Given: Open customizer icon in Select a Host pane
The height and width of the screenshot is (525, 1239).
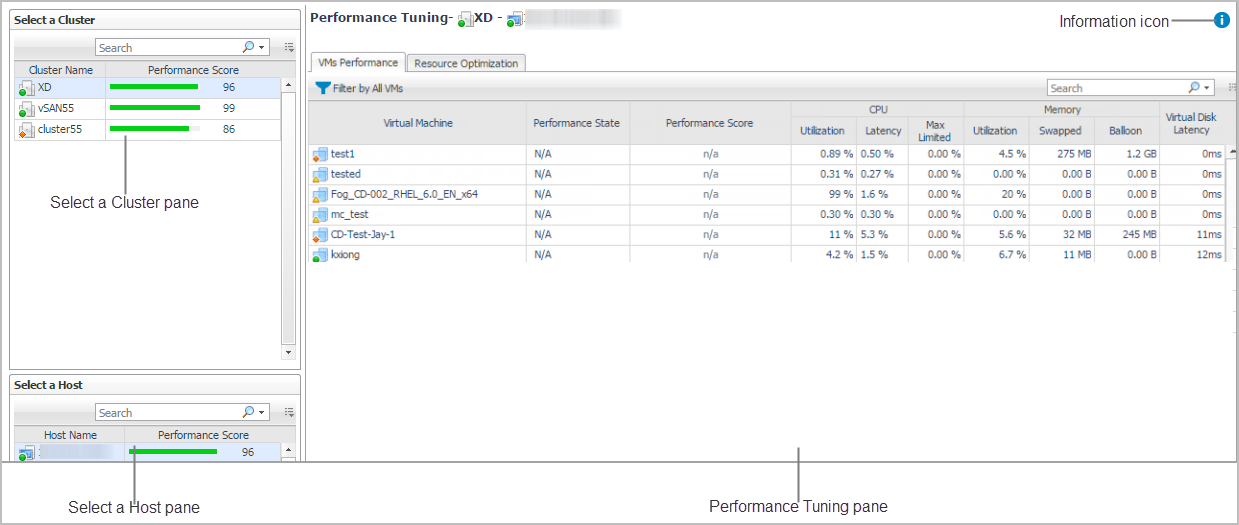Looking at the screenshot, I should (289, 412).
